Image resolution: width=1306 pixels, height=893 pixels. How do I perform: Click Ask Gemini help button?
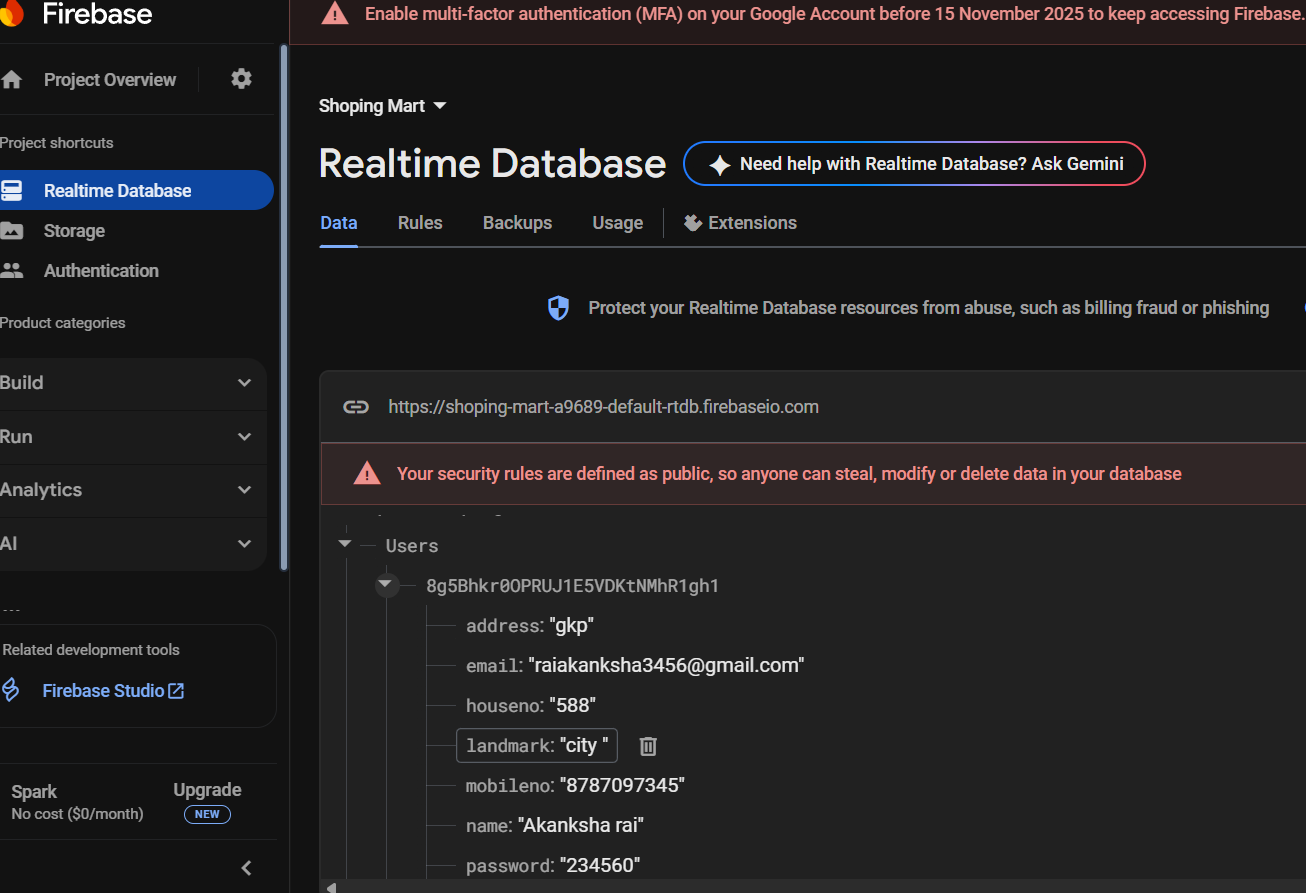[913, 164]
